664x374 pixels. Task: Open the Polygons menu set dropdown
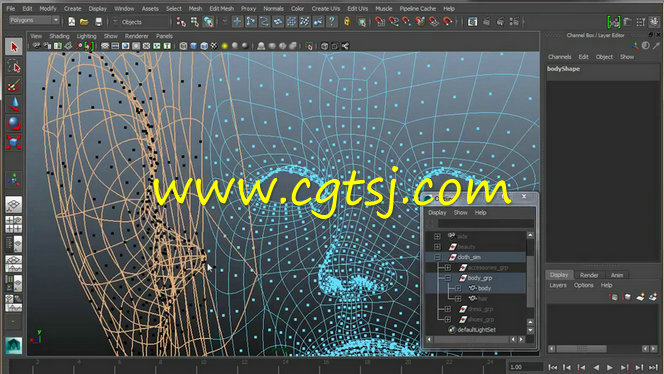pos(34,20)
